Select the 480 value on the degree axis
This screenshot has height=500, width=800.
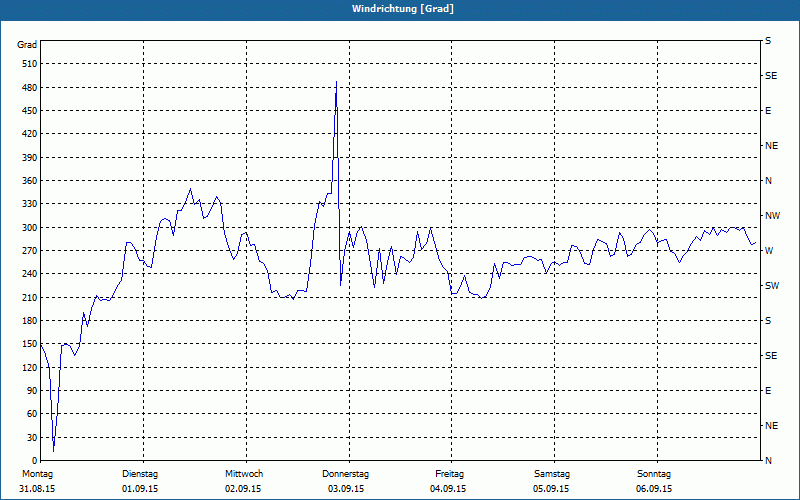coord(30,88)
